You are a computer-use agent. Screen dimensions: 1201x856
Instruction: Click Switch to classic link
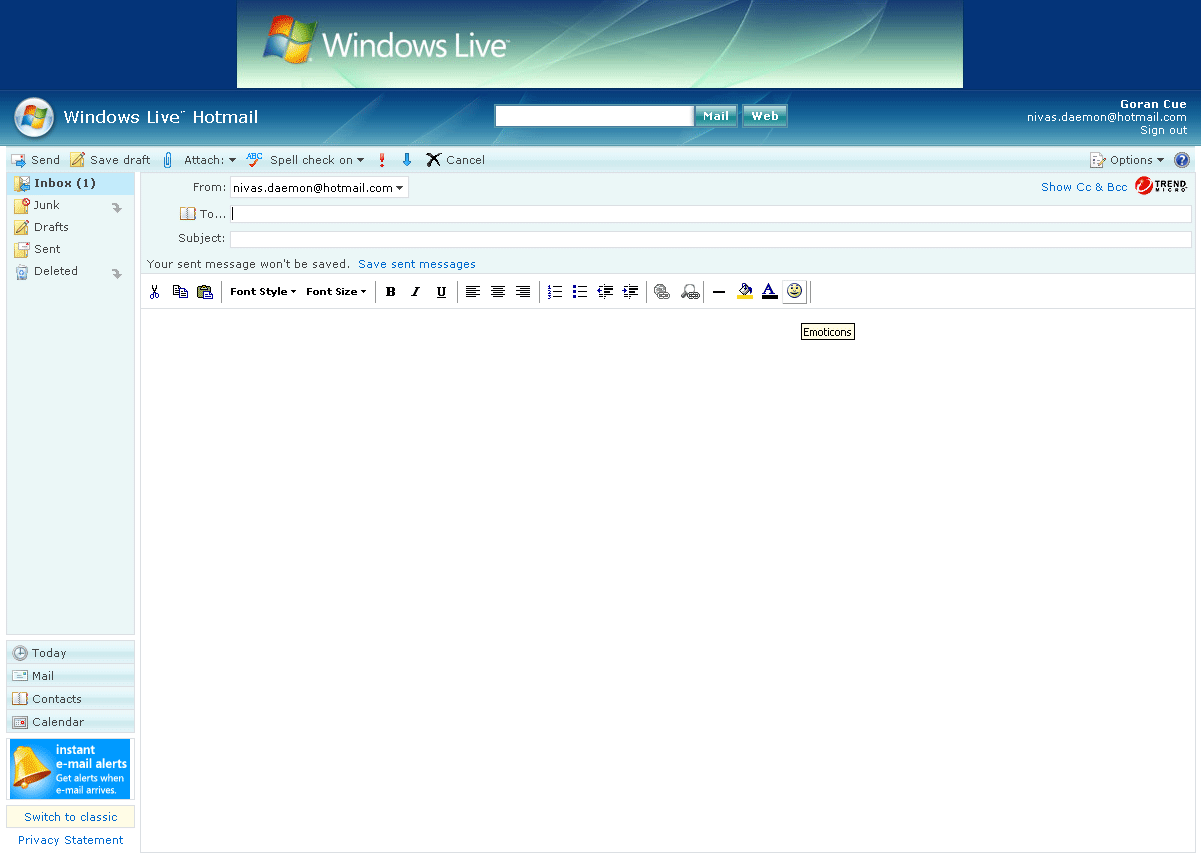pos(71,817)
